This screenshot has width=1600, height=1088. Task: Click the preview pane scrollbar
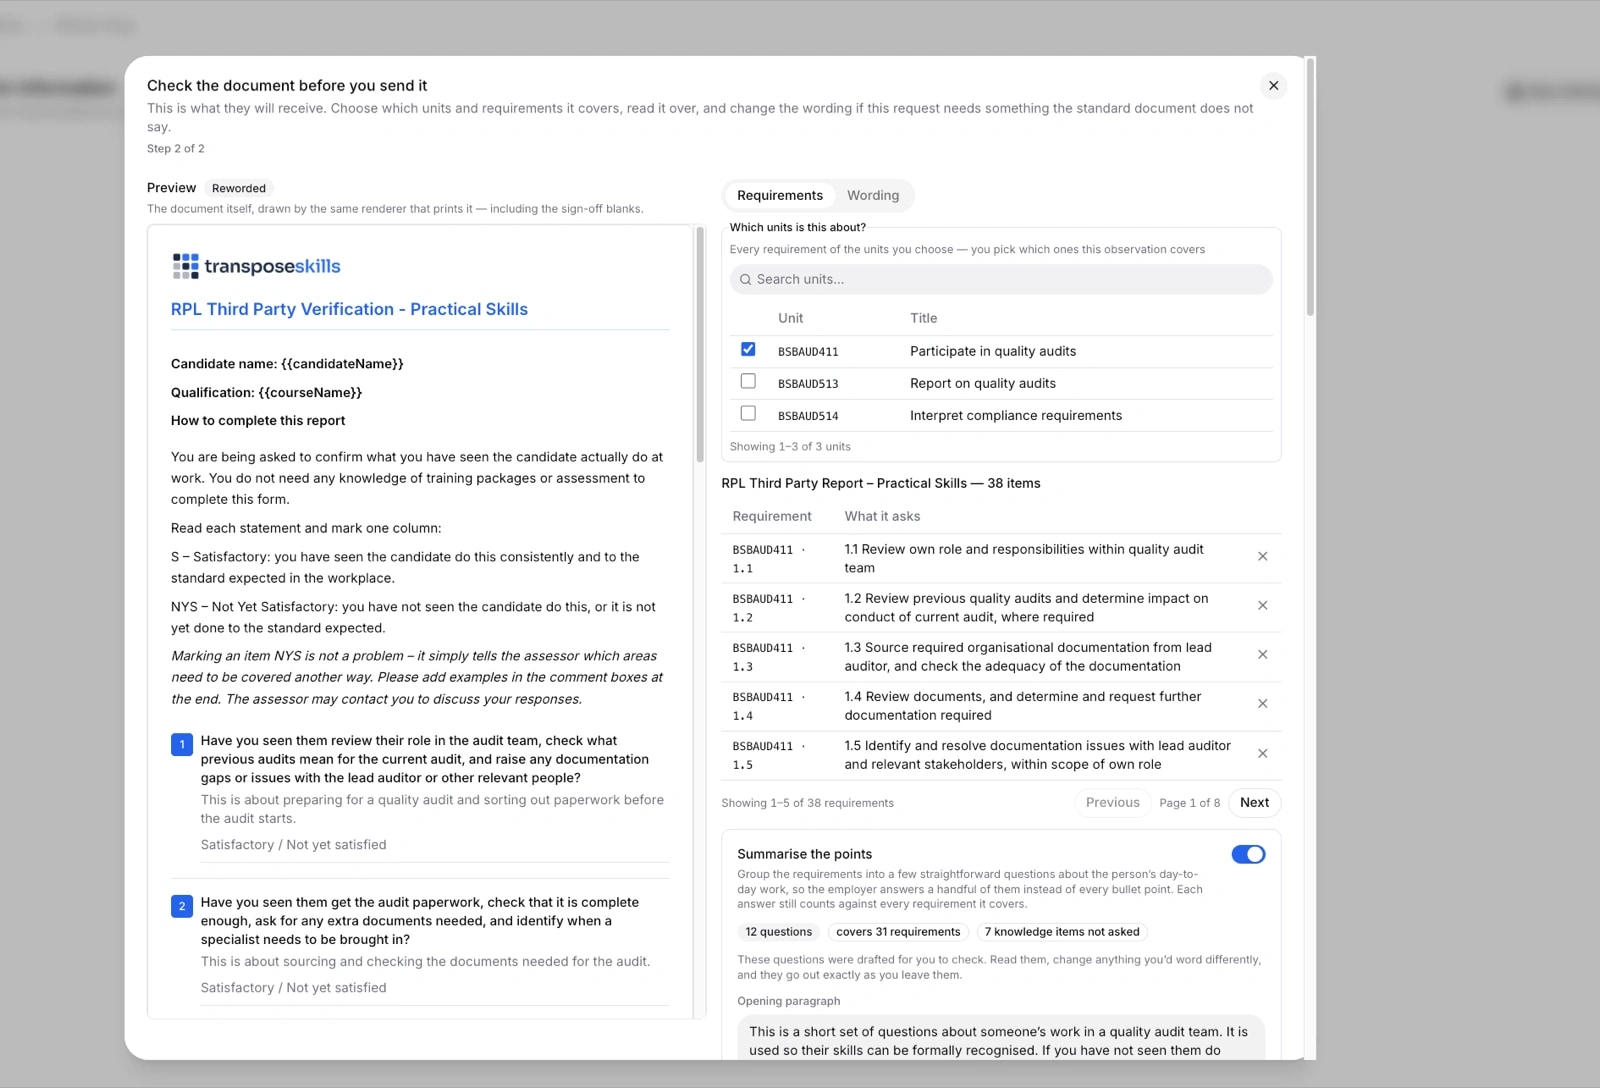[700, 344]
